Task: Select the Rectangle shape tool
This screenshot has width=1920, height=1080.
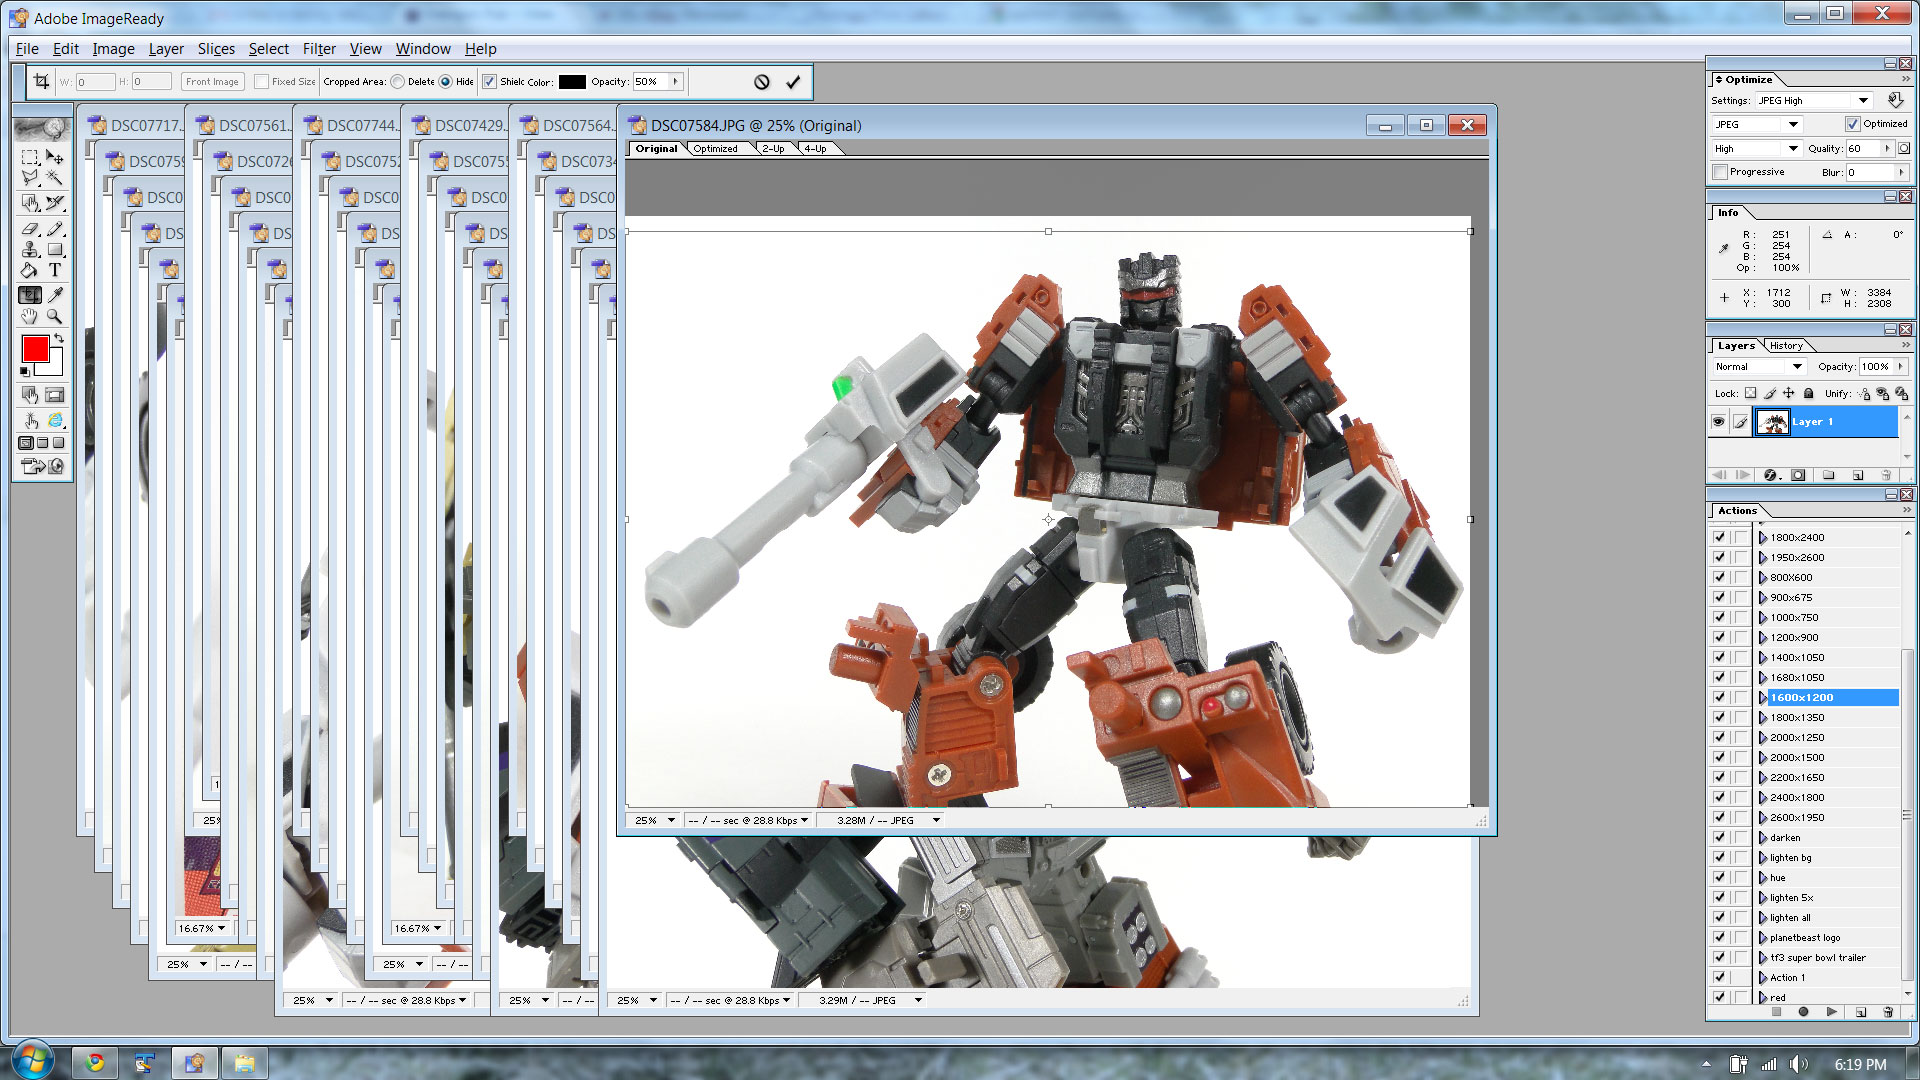Action: [55, 250]
